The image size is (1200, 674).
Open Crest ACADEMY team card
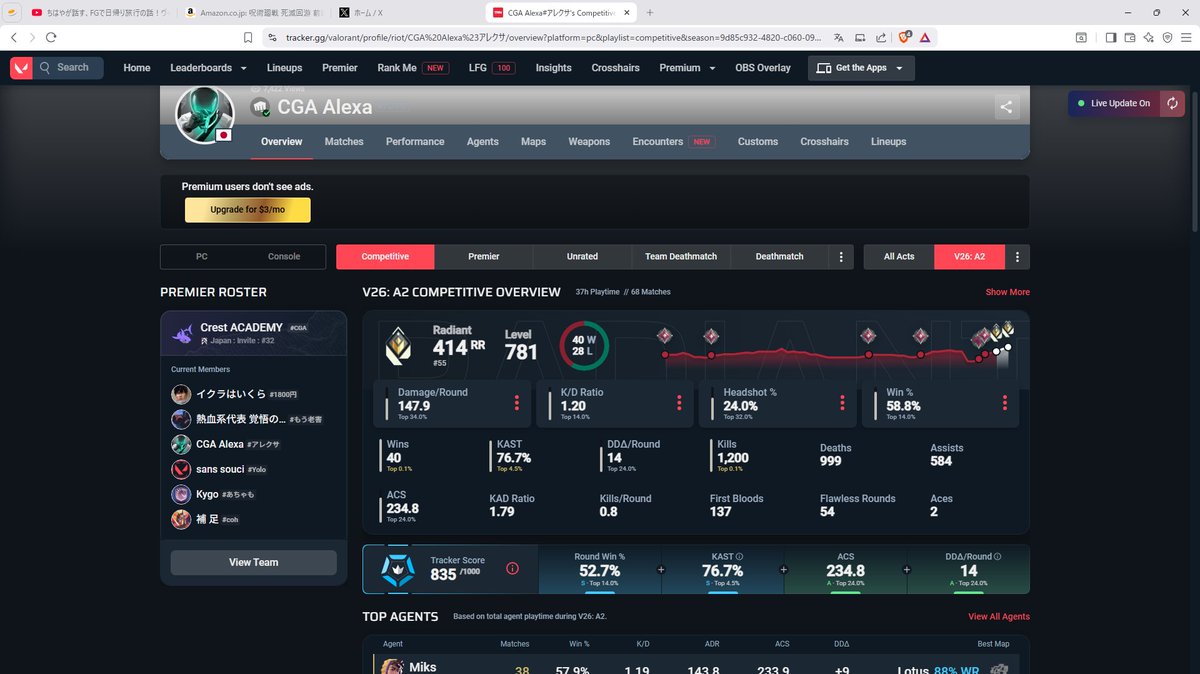click(253, 333)
